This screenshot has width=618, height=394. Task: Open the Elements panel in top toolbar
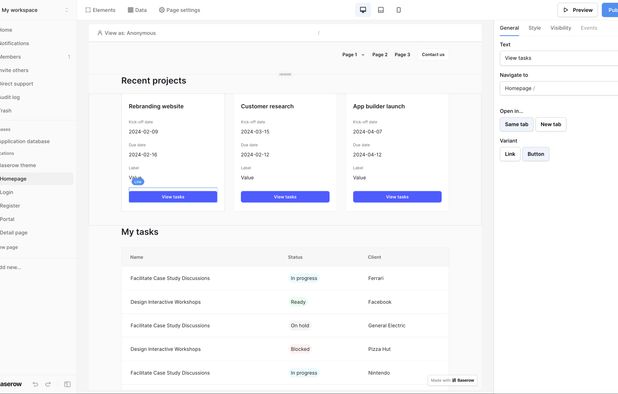click(x=101, y=10)
